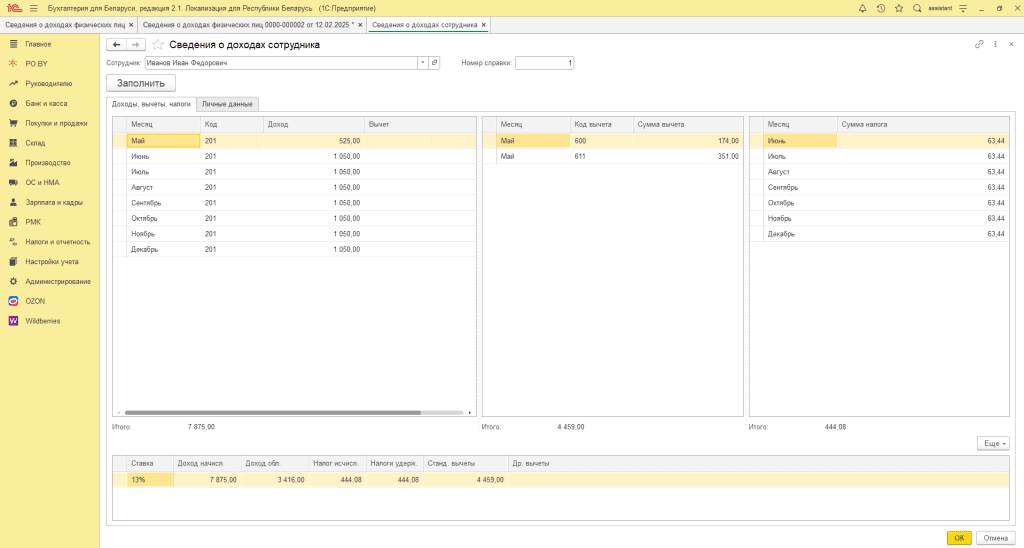The image size is (1024, 548).
Task: Open Производство section
Action: [48, 163]
